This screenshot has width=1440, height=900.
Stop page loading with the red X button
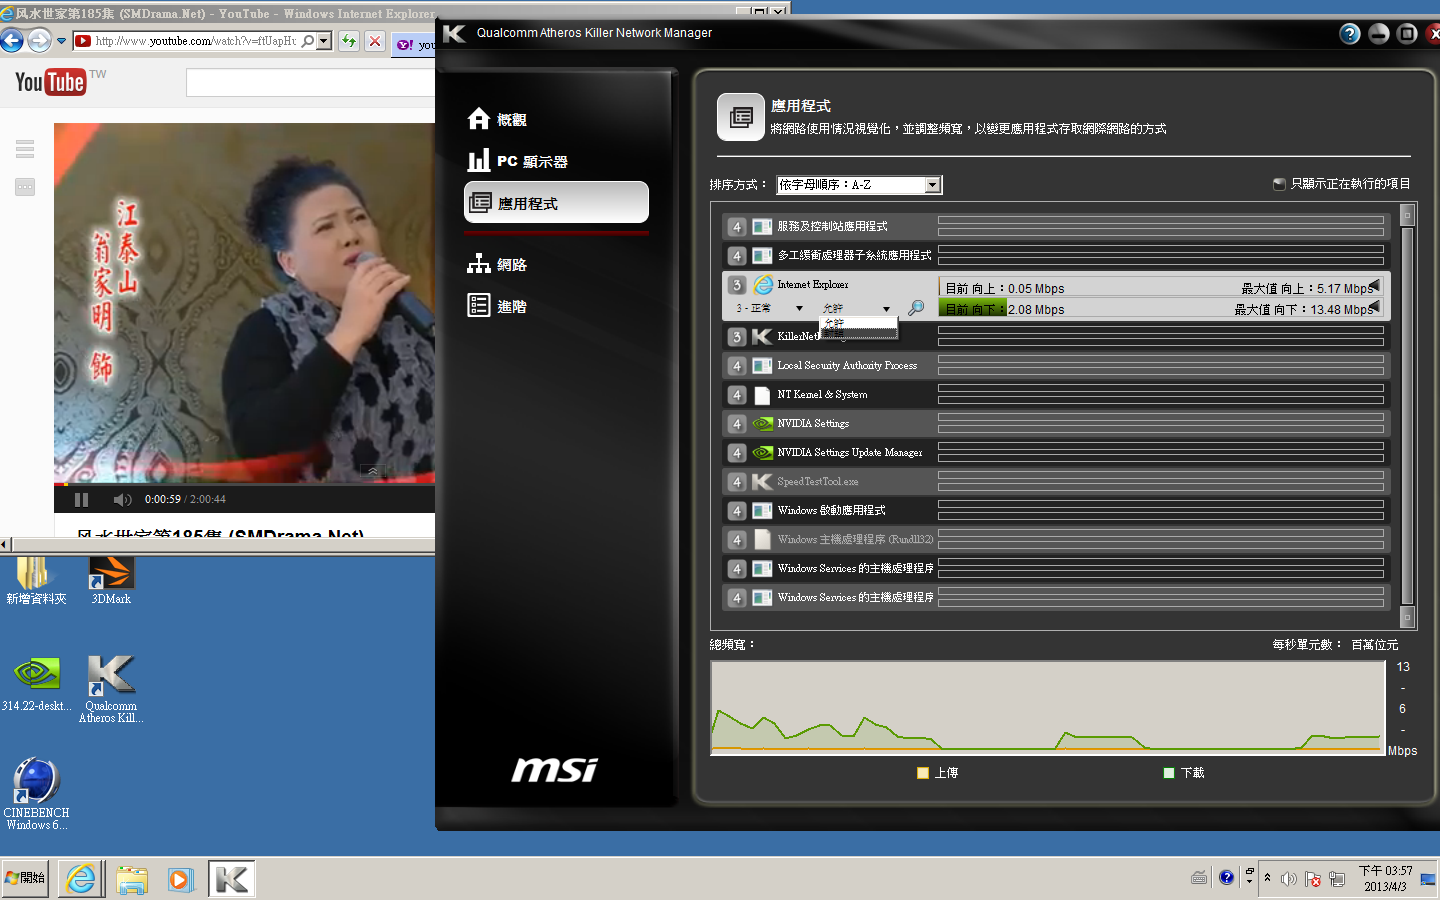coord(374,41)
